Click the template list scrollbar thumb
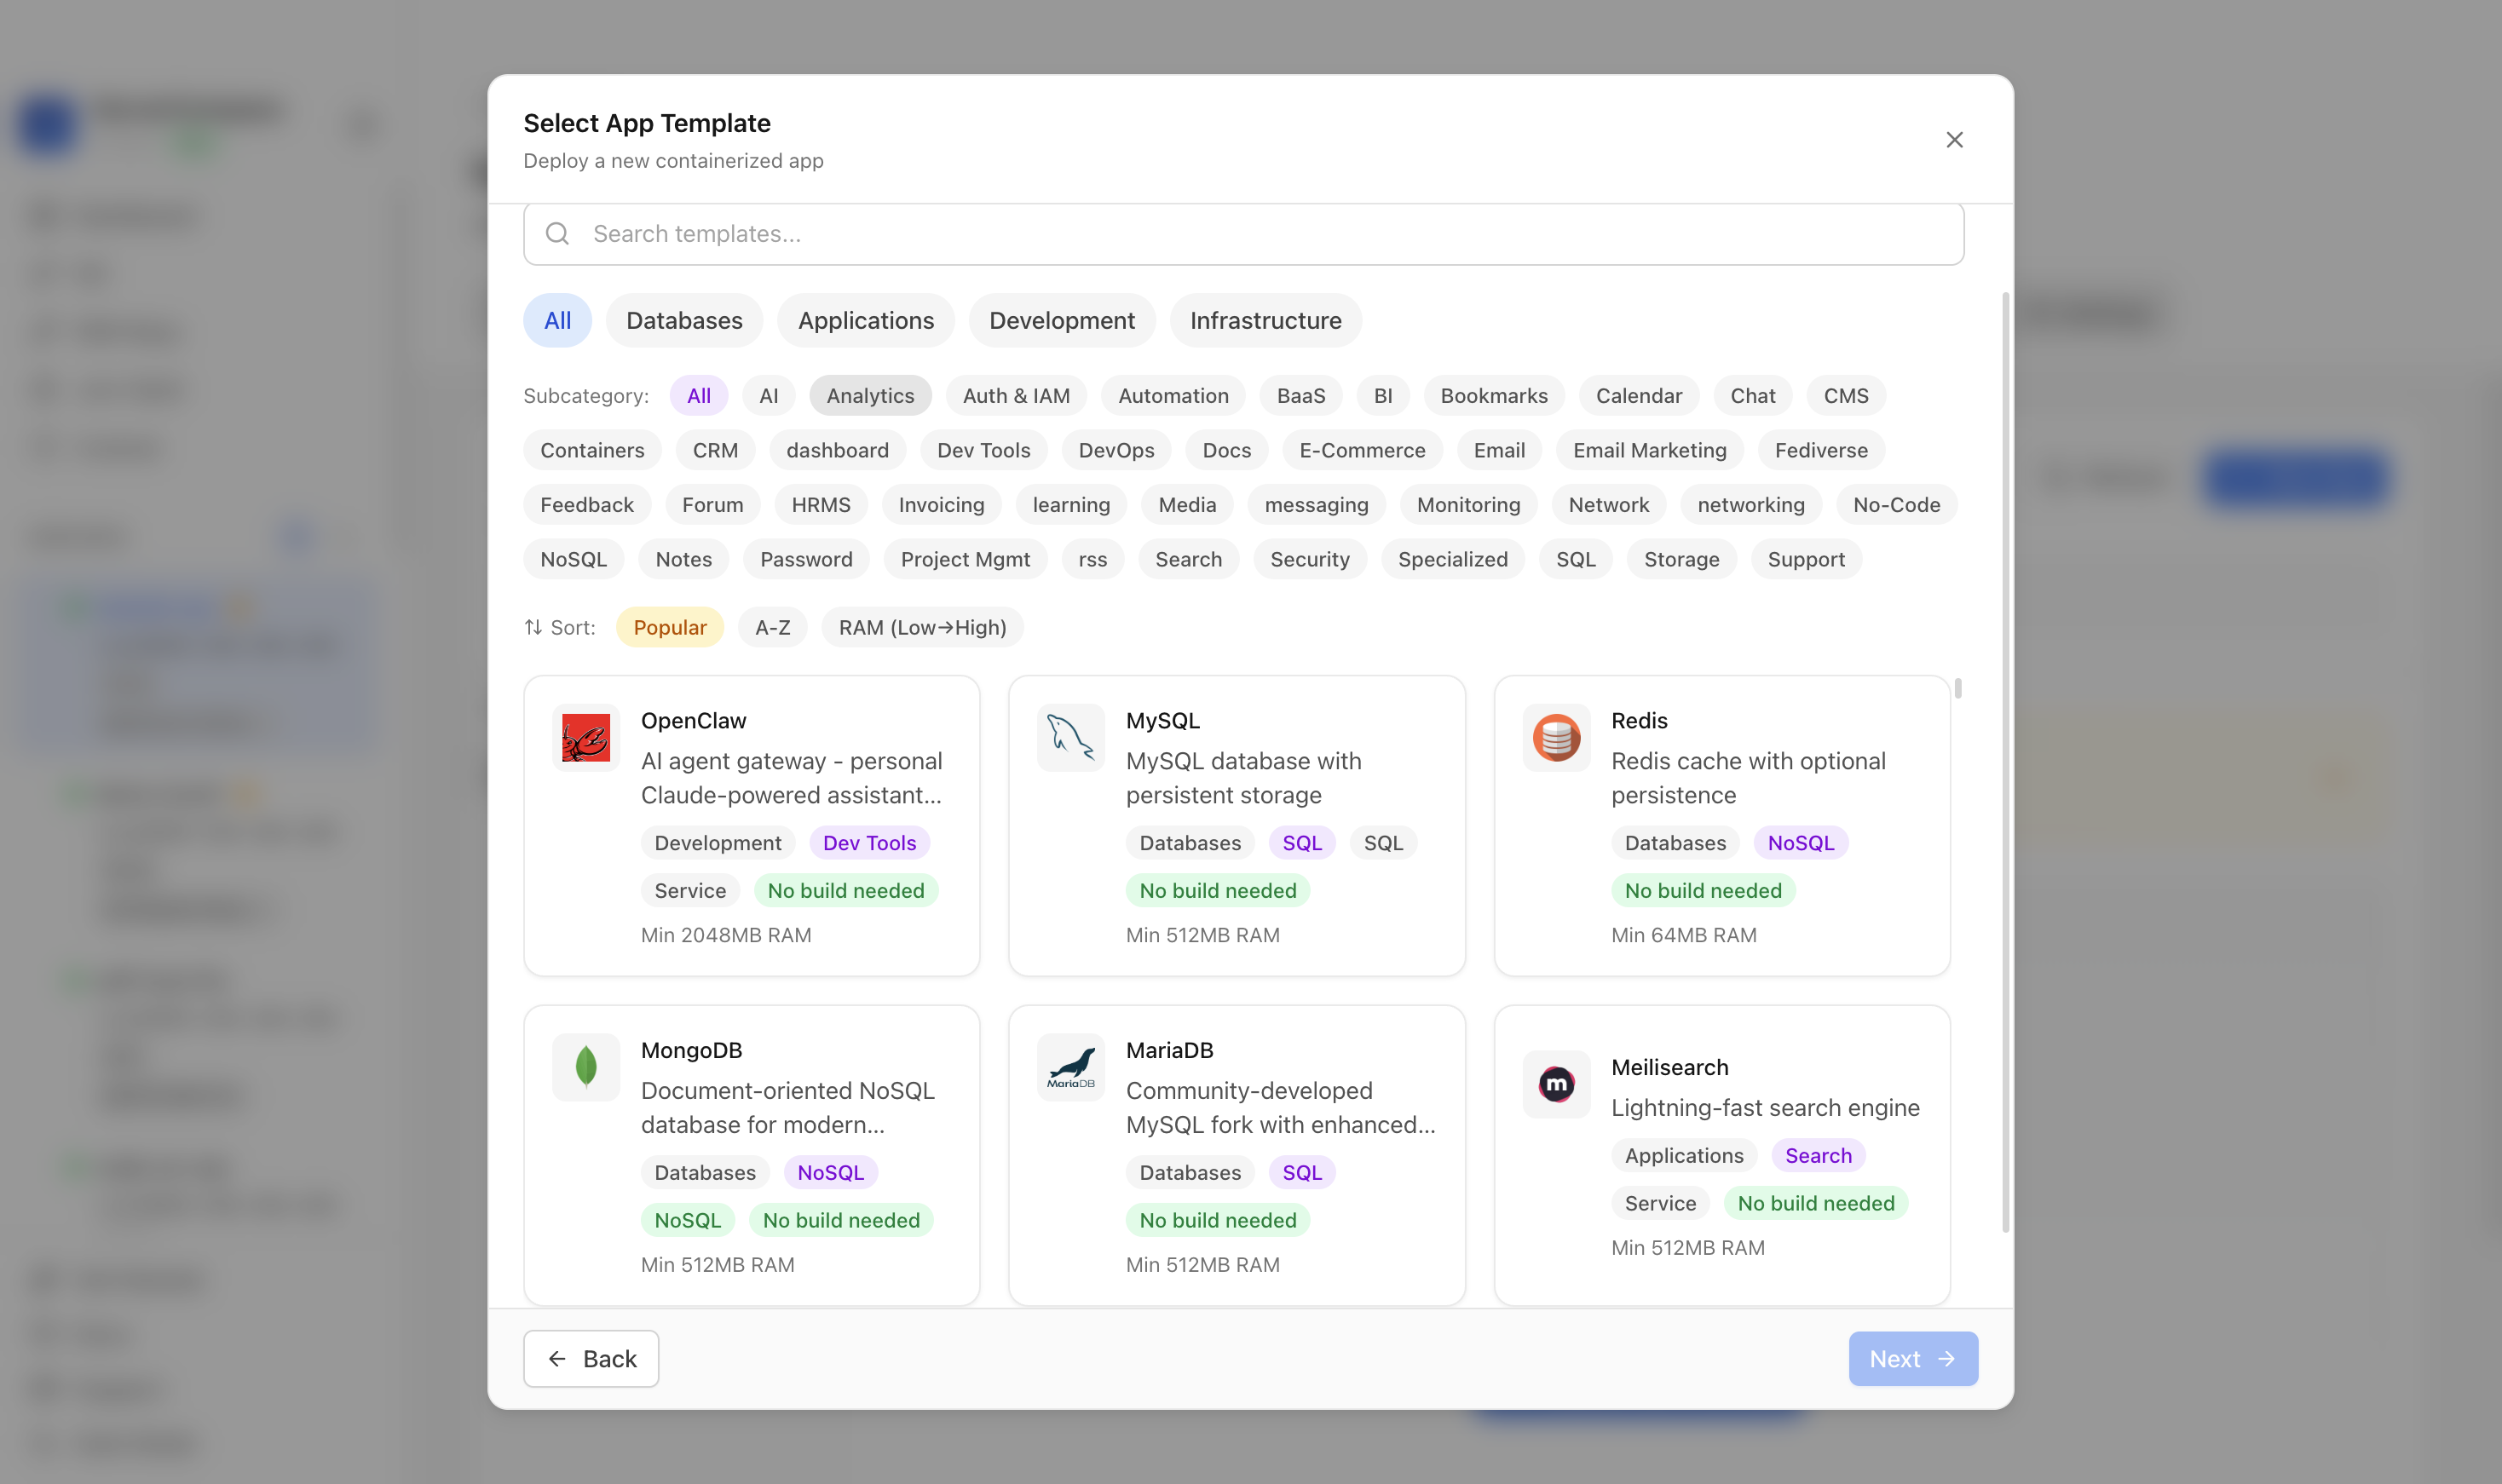Viewport: 2502px width, 1484px height. (x=1957, y=688)
